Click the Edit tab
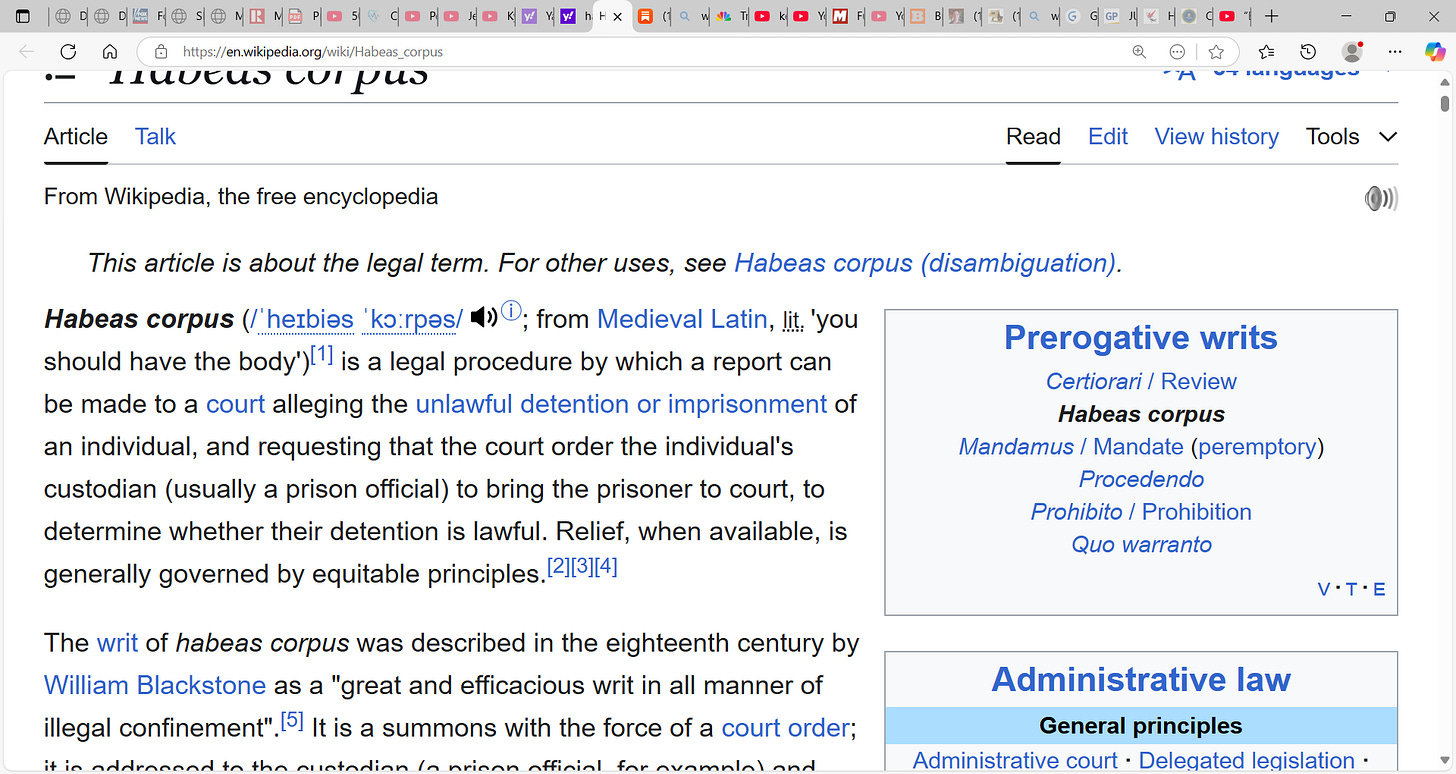Image resolution: width=1456 pixels, height=774 pixels. (x=1108, y=137)
